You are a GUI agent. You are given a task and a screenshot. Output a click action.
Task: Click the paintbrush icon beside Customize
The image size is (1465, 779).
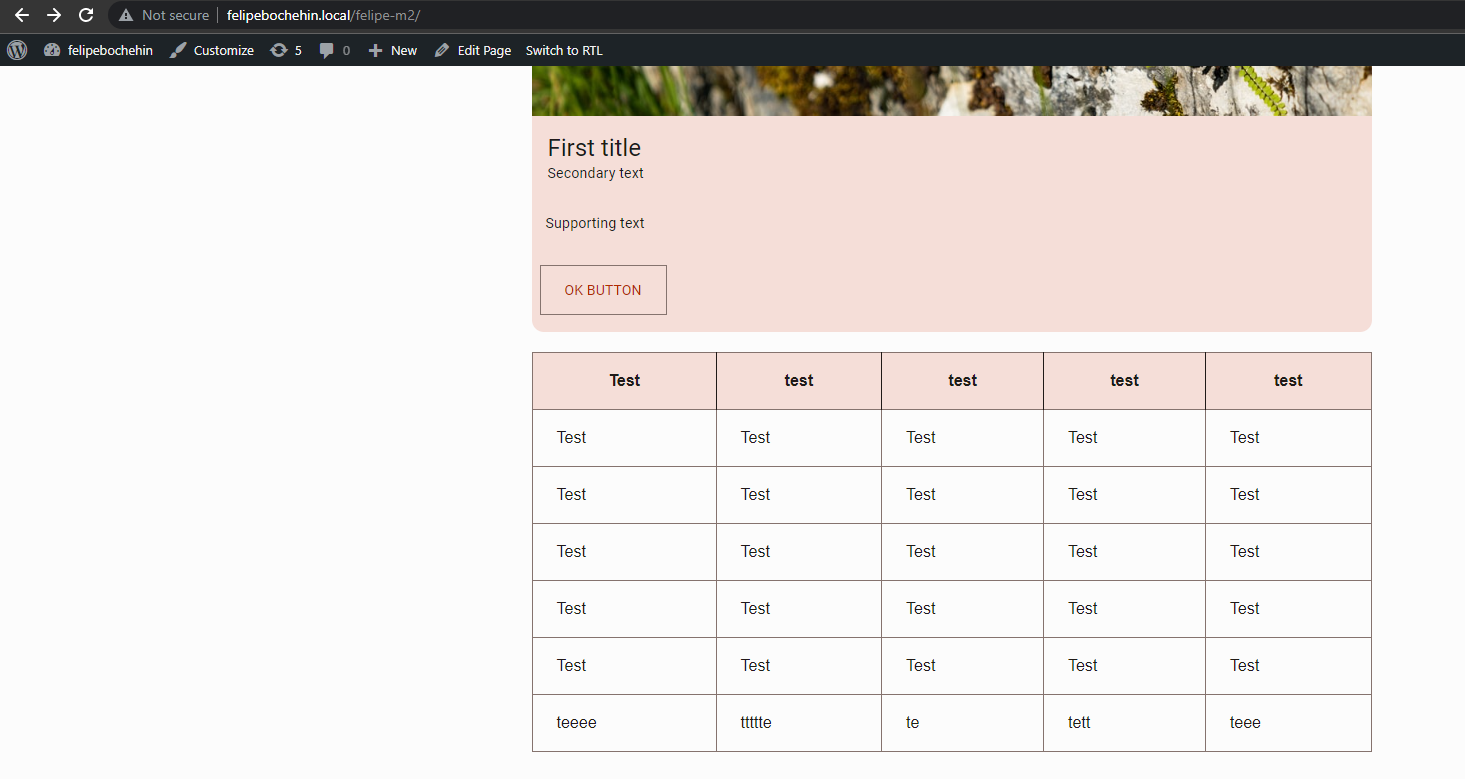click(x=177, y=50)
